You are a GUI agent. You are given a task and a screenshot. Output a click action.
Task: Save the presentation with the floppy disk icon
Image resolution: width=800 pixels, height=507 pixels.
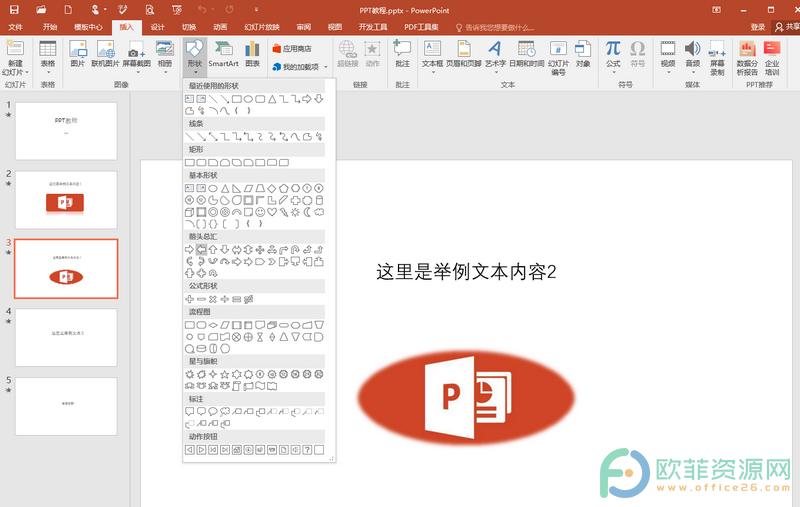pyautogui.click(x=14, y=9)
